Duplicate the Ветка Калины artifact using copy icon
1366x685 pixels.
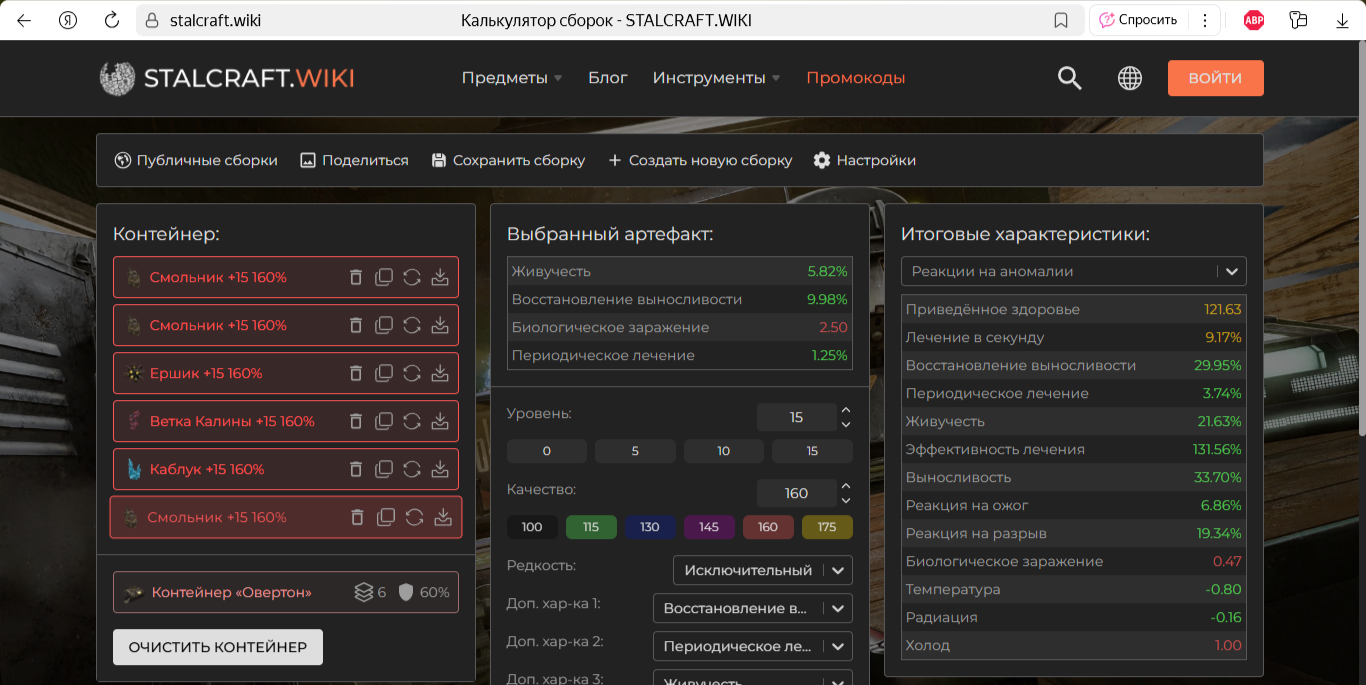click(x=384, y=421)
